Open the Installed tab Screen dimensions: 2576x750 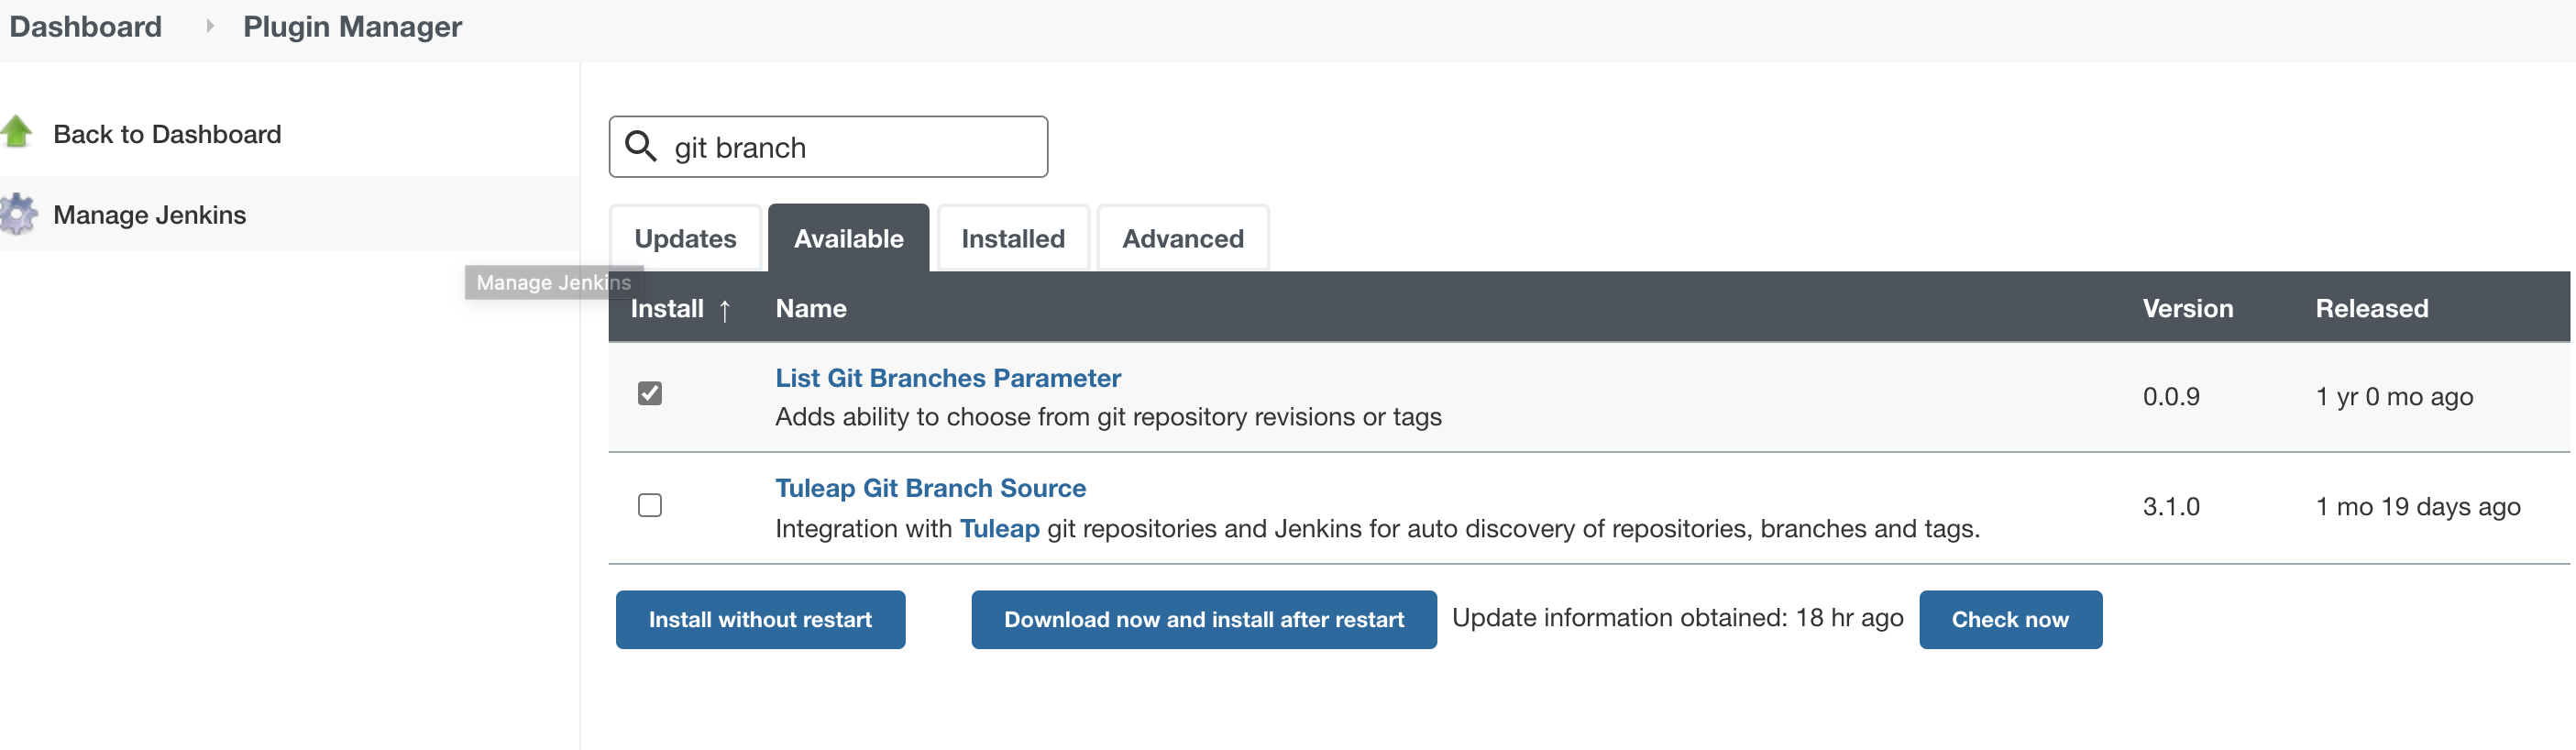(1013, 238)
